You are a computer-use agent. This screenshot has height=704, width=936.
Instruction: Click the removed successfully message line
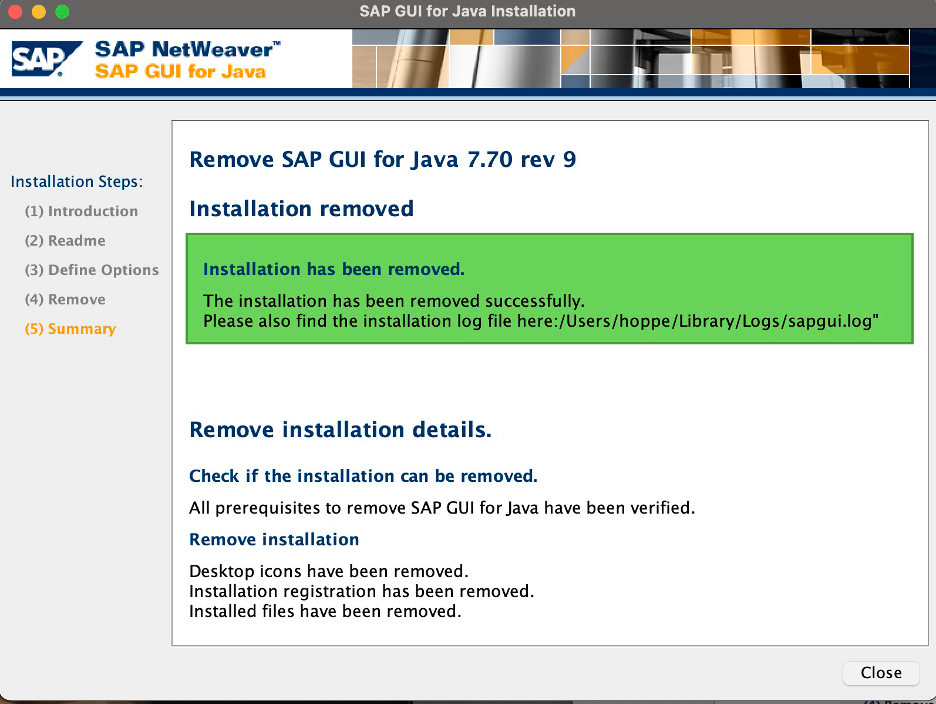coord(394,300)
